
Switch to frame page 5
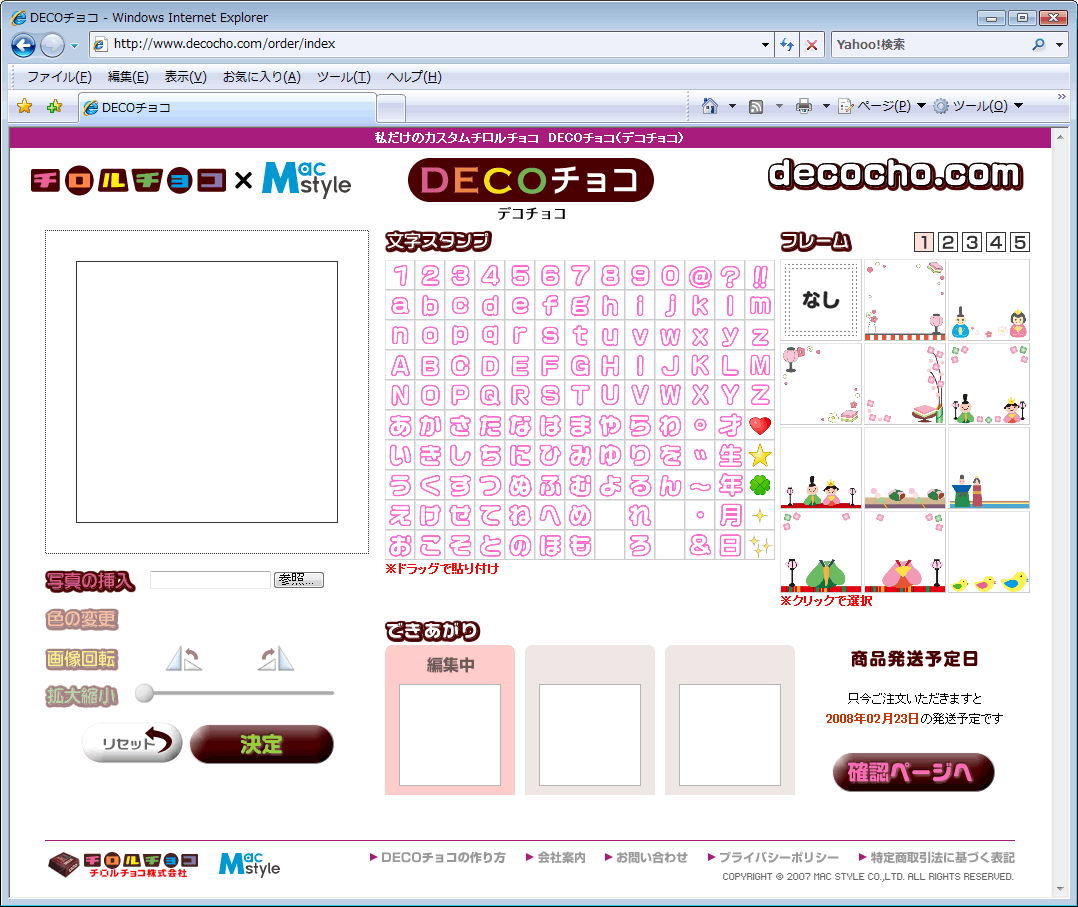click(x=1019, y=242)
